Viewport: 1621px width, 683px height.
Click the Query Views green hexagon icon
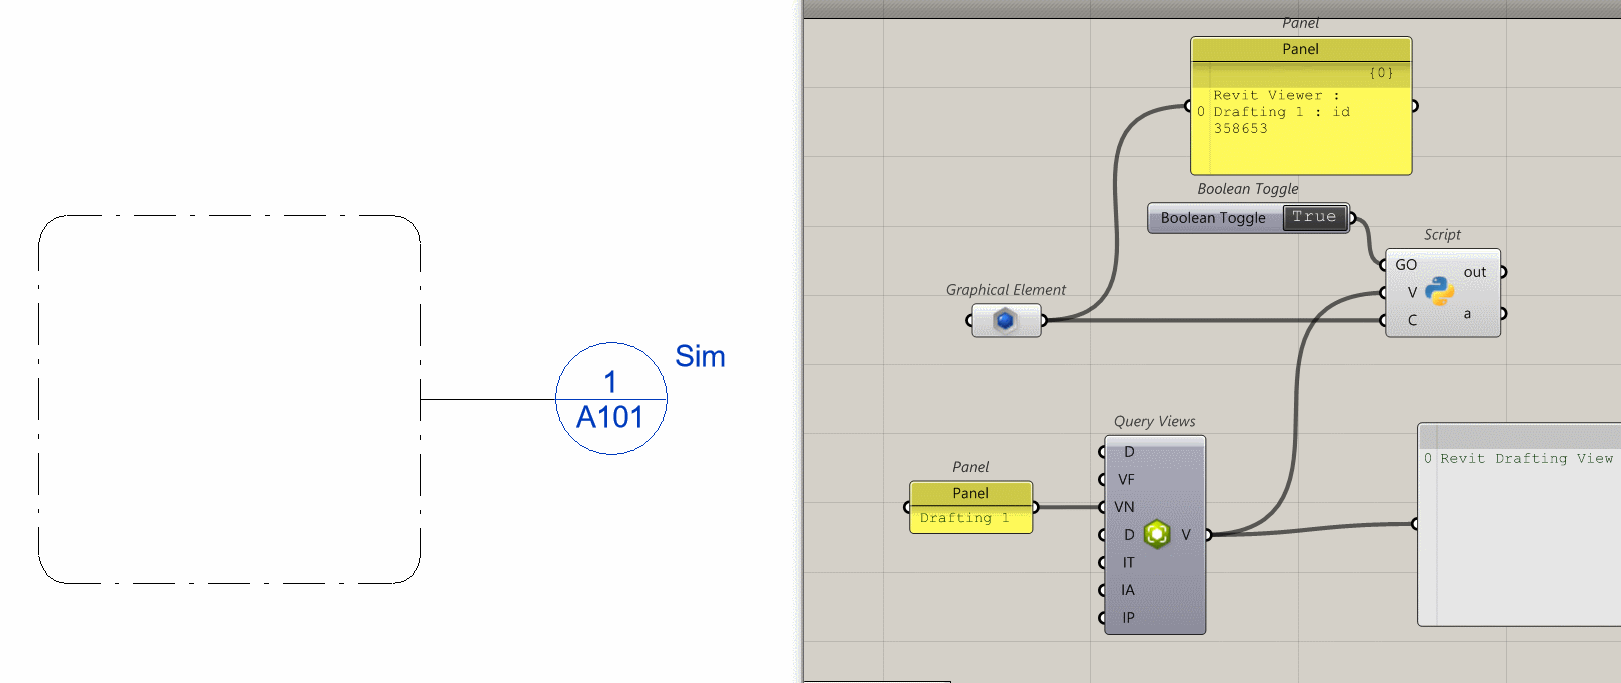click(1157, 534)
